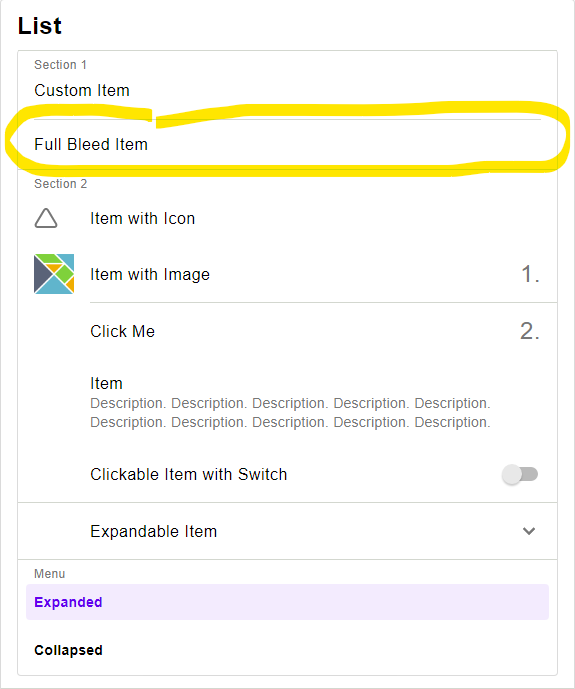This screenshot has width=575, height=689.
Task: Click the Item with Icon label
Action: pos(142,218)
